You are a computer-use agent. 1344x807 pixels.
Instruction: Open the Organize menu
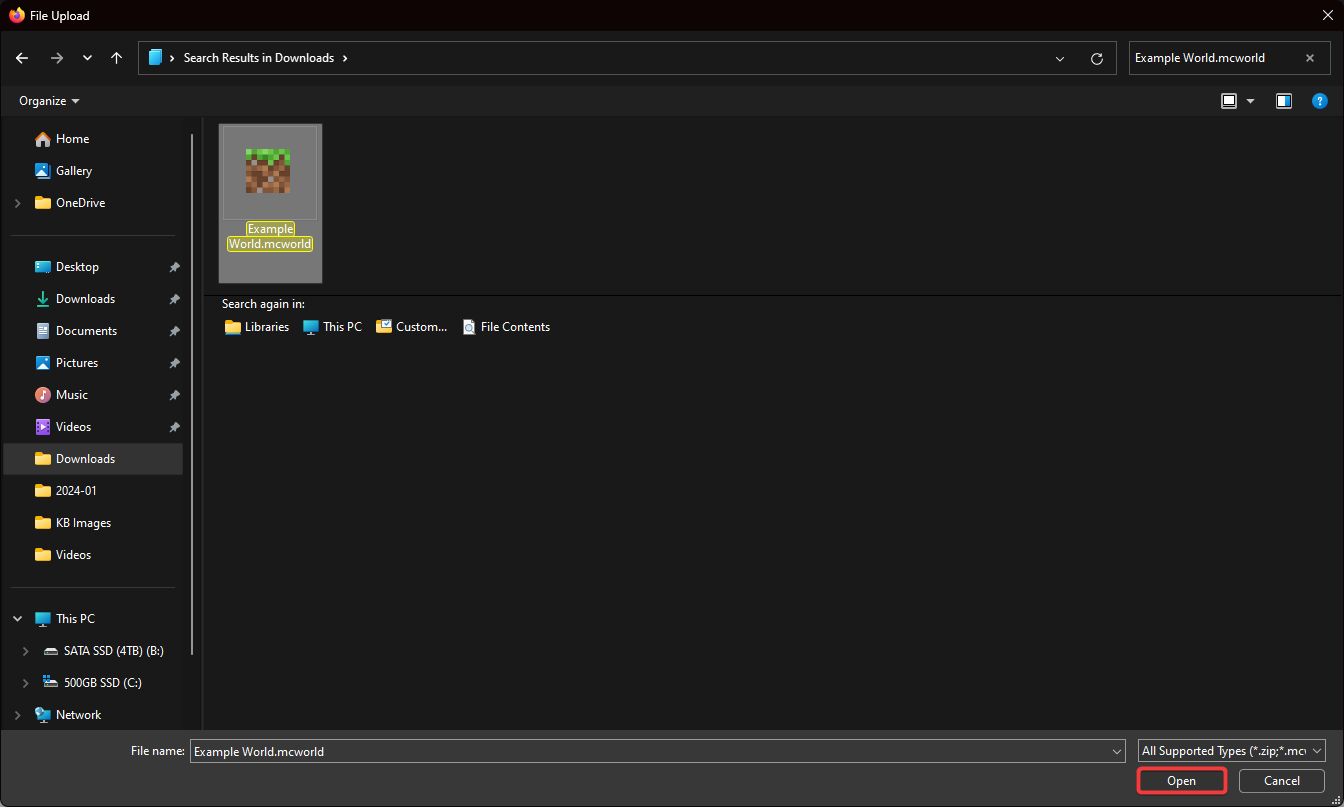coord(49,101)
